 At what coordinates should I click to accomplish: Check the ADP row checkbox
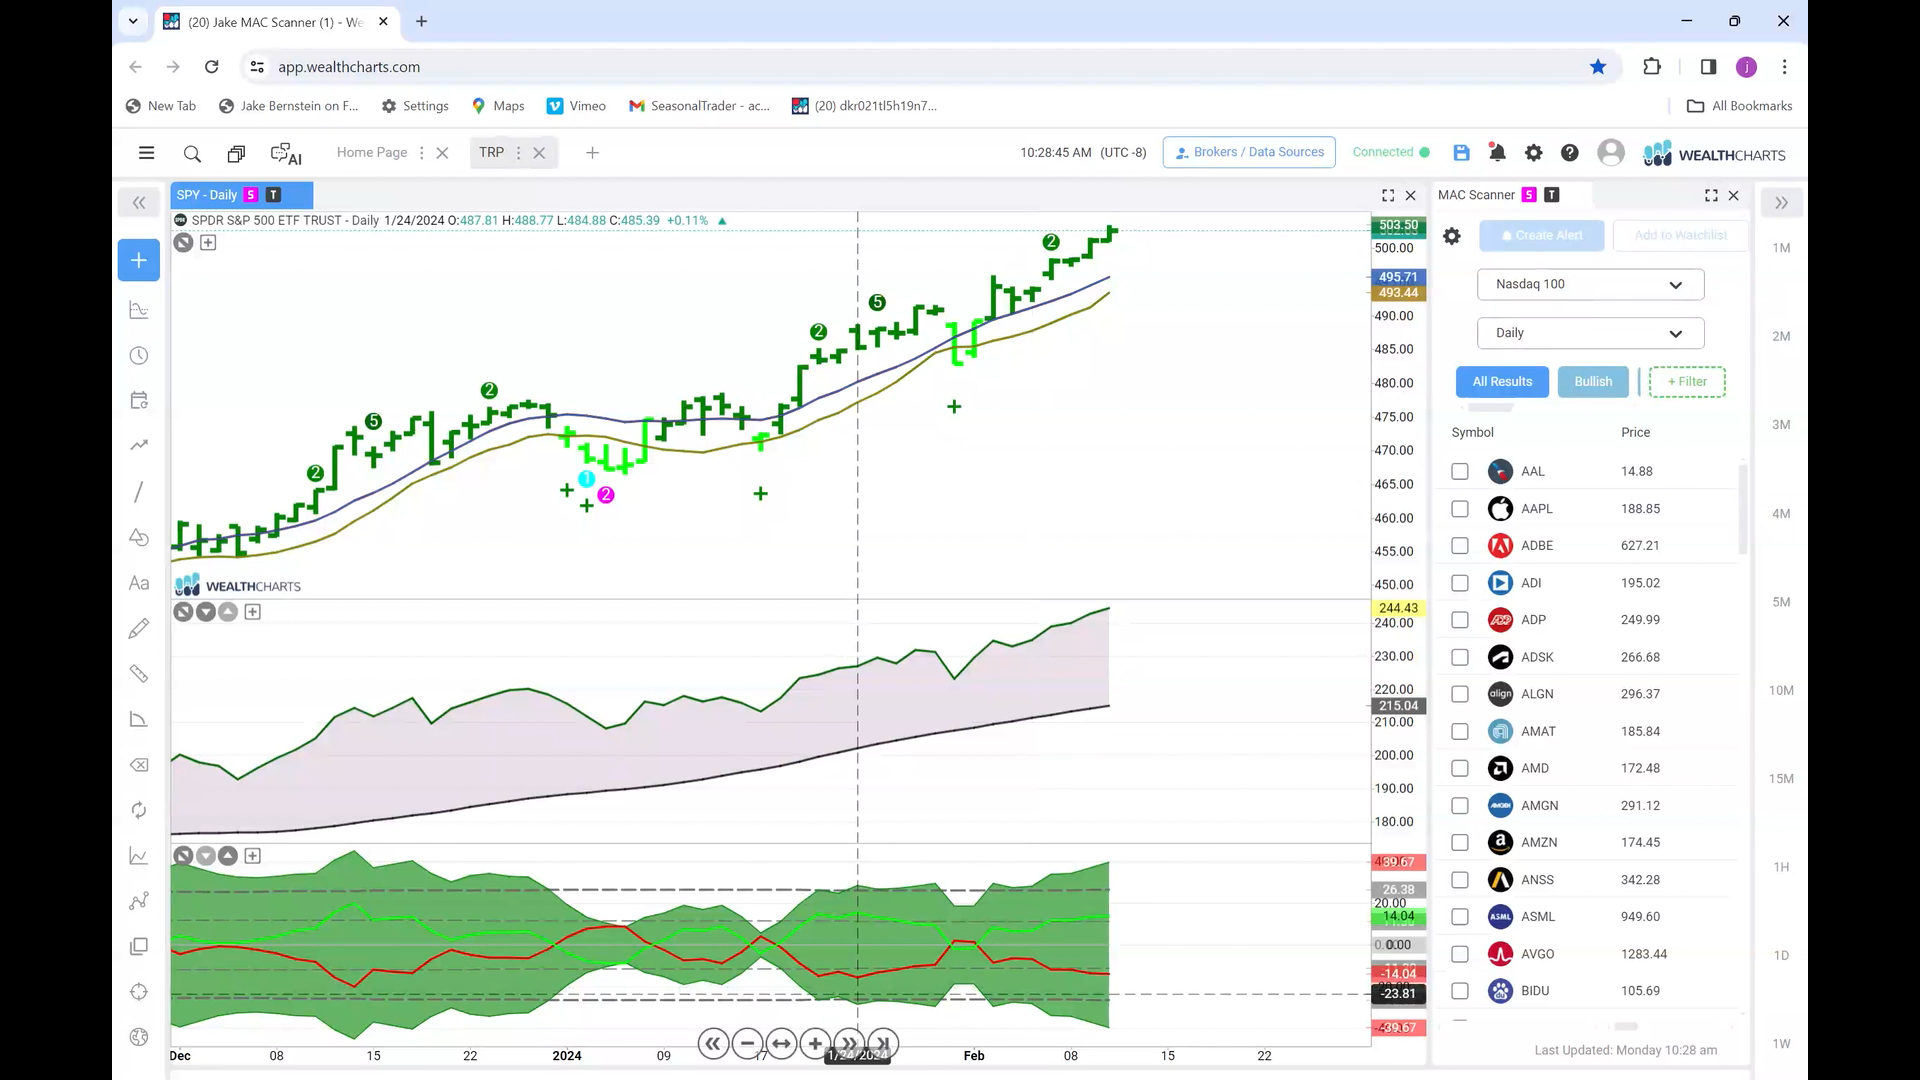pyautogui.click(x=1460, y=620)
